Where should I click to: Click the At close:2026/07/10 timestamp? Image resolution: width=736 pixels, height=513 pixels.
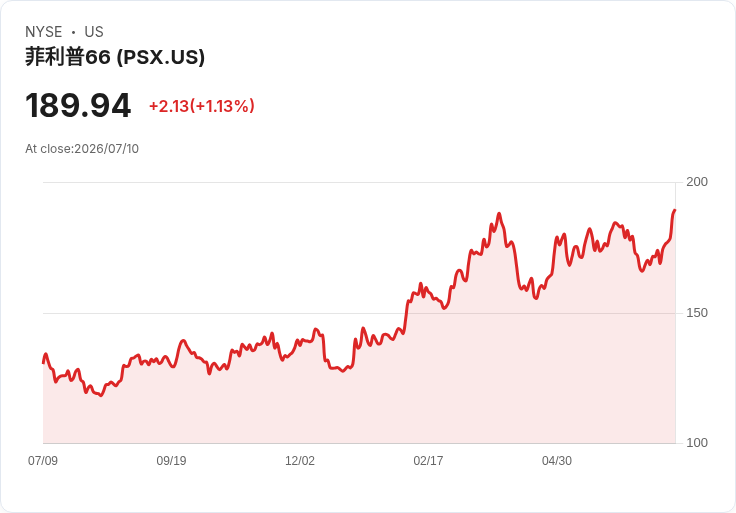coord(82,149)
